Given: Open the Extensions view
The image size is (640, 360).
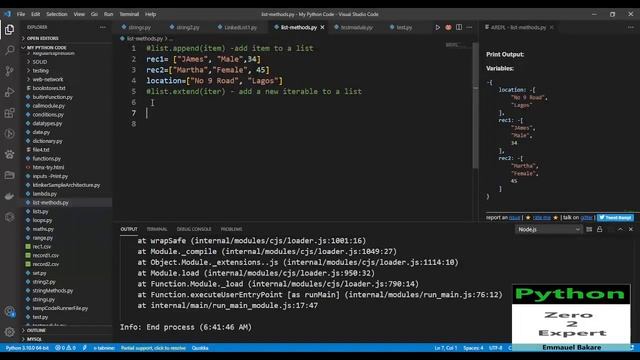Looking at the screenshot, I should (x=9, y=113).
